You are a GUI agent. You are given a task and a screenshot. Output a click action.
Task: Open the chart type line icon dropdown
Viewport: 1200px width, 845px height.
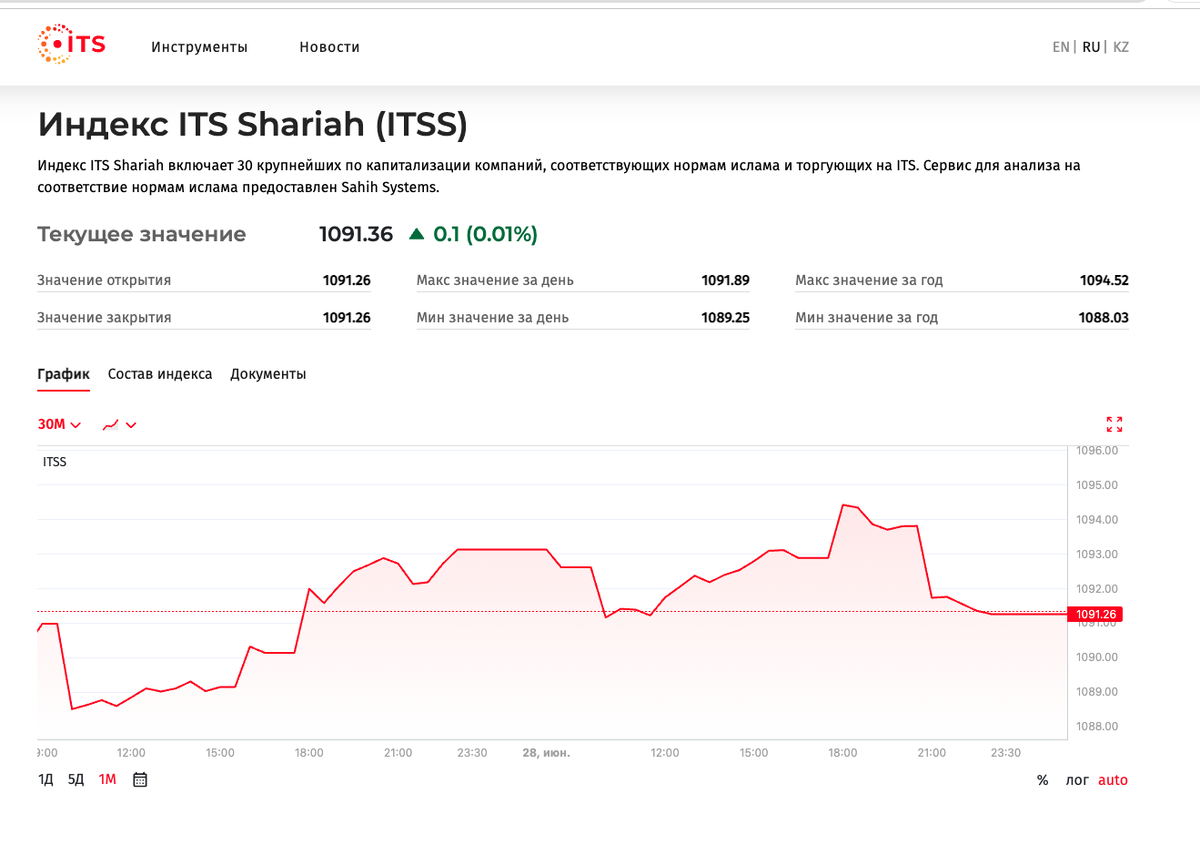(x=119, y=424)
